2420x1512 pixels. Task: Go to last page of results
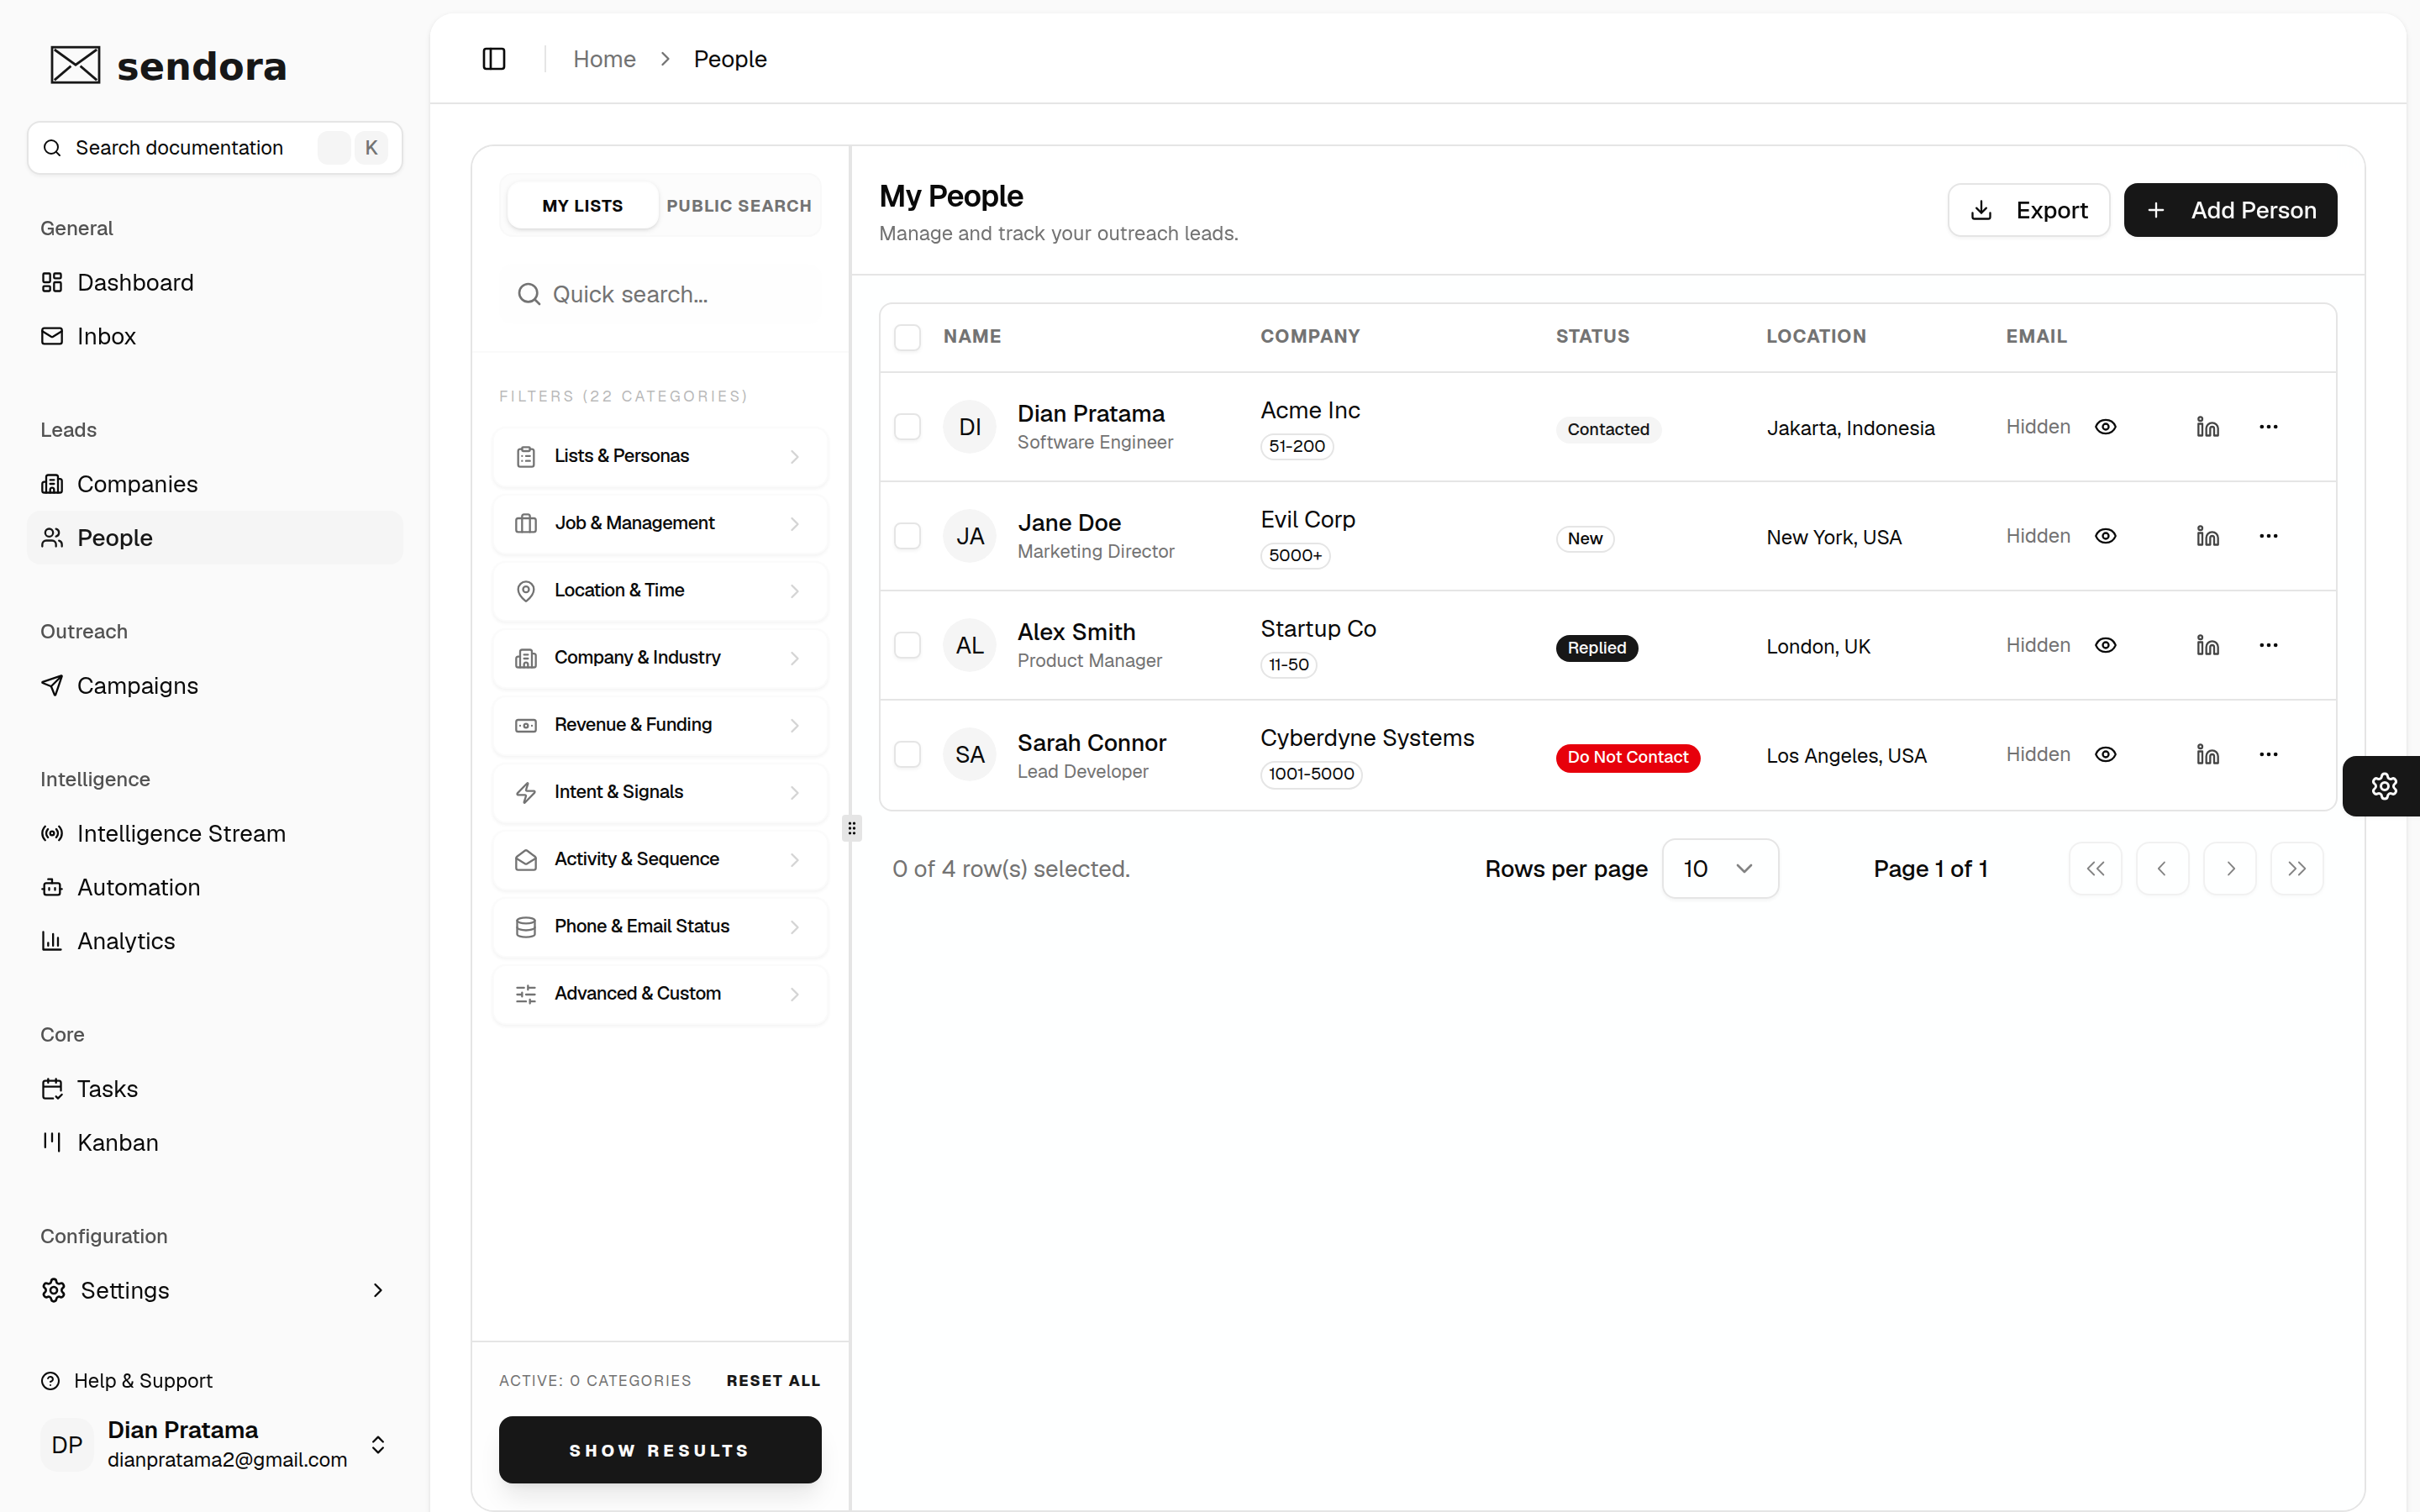pyautogui.click(x=2296, y=868)
